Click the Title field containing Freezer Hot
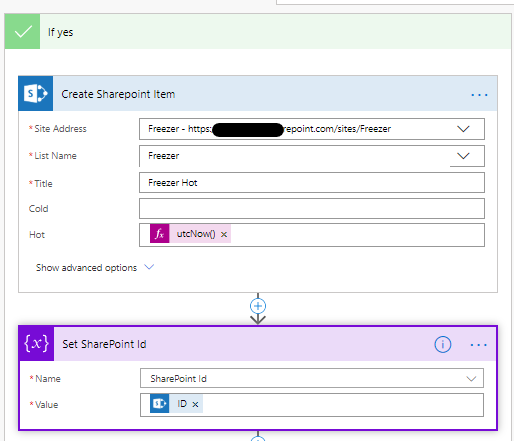Screen dimensions: 514x441 [x=312, y=183]
